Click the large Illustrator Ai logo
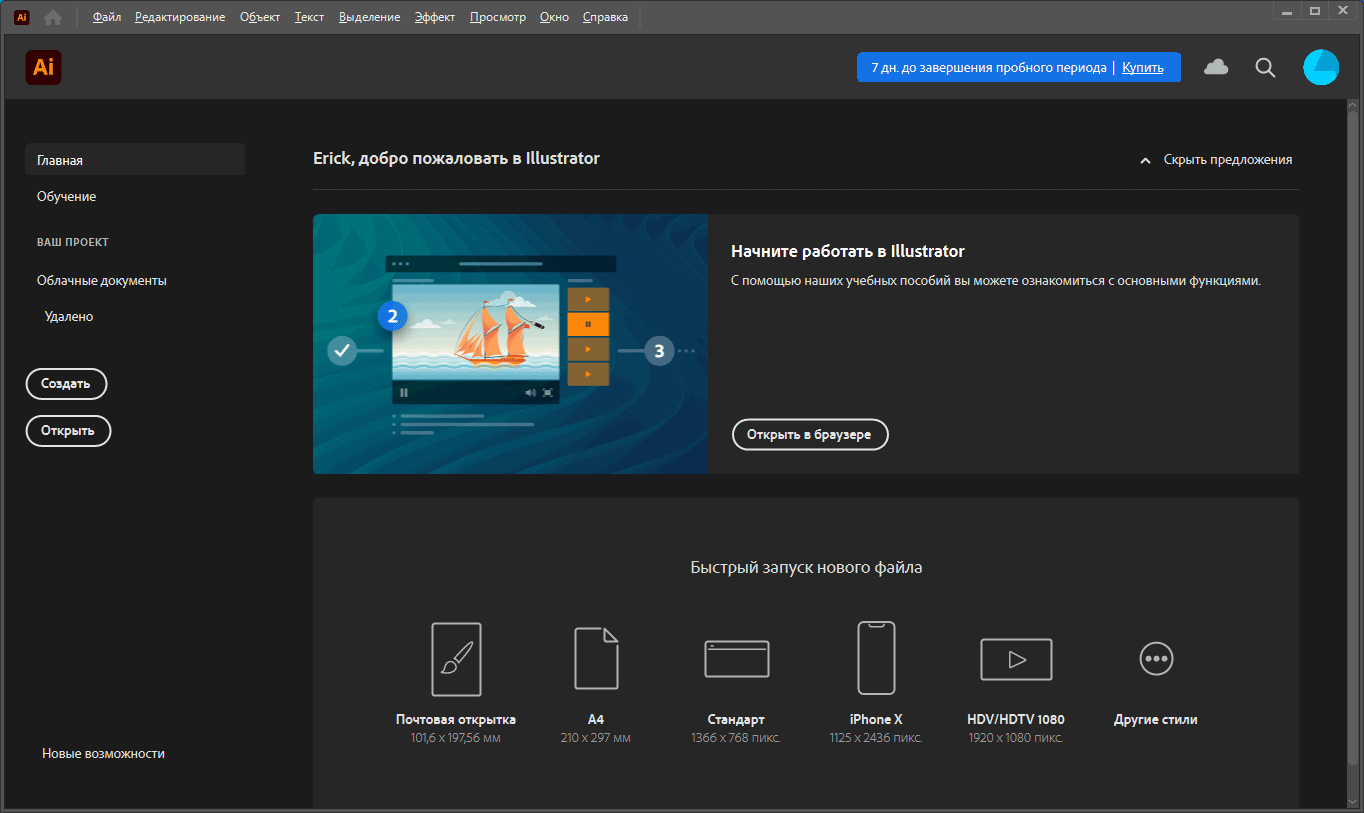1364x813 pixels. (44, 67)
